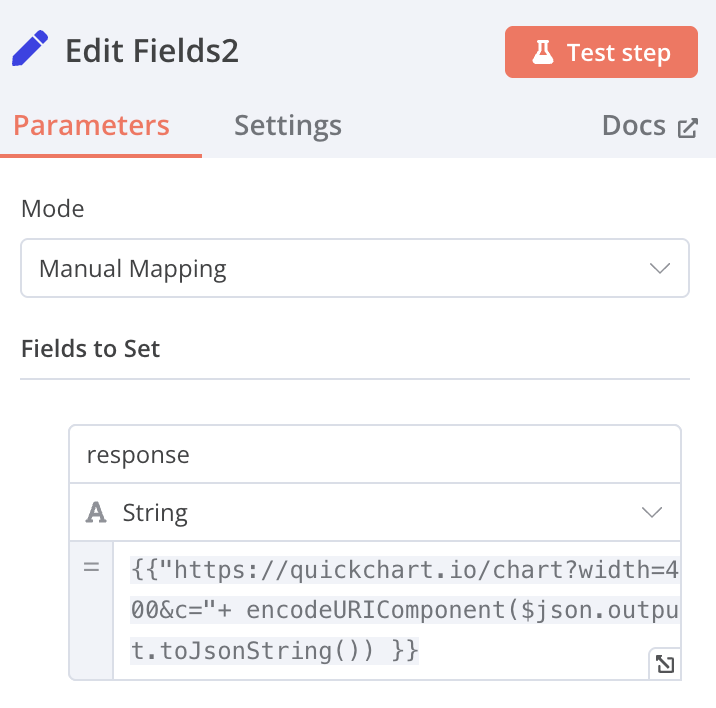Switch to the Parameters tab
Viewport: 716px width, 708px height.
coord(91,126)
